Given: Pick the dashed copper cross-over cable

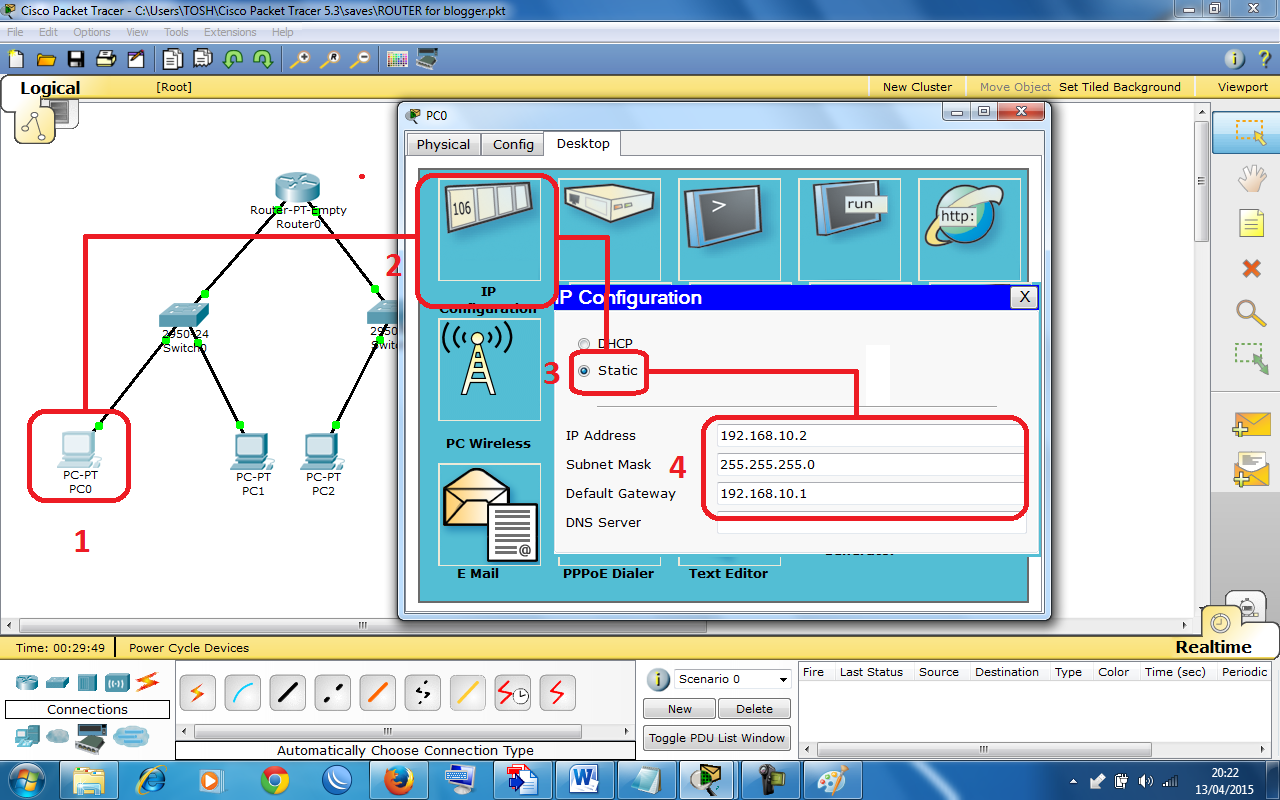Looking at the screenshot, I should [x=332, y=691].
